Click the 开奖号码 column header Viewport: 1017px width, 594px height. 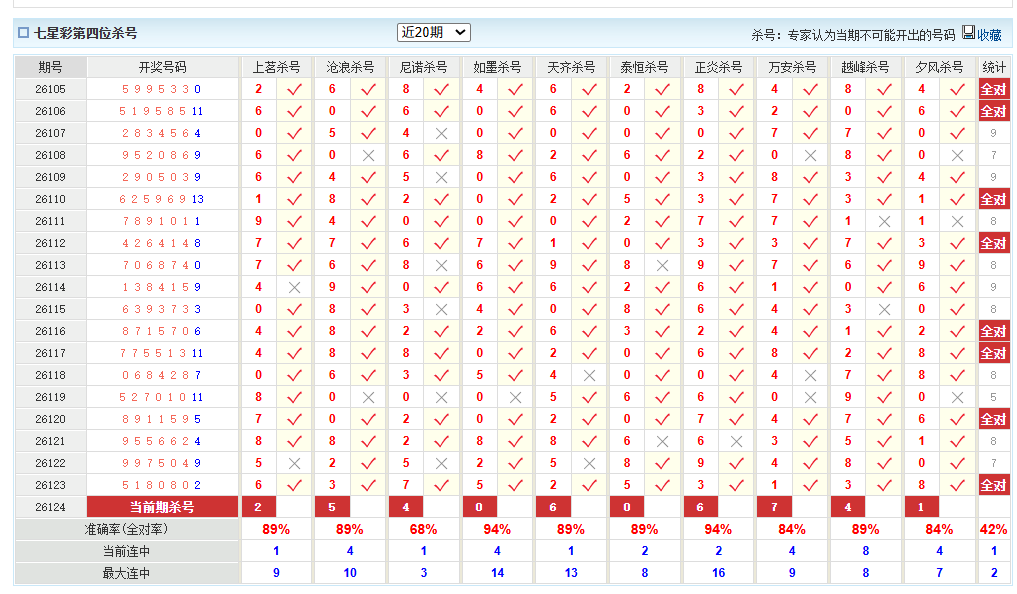(162, 67)
